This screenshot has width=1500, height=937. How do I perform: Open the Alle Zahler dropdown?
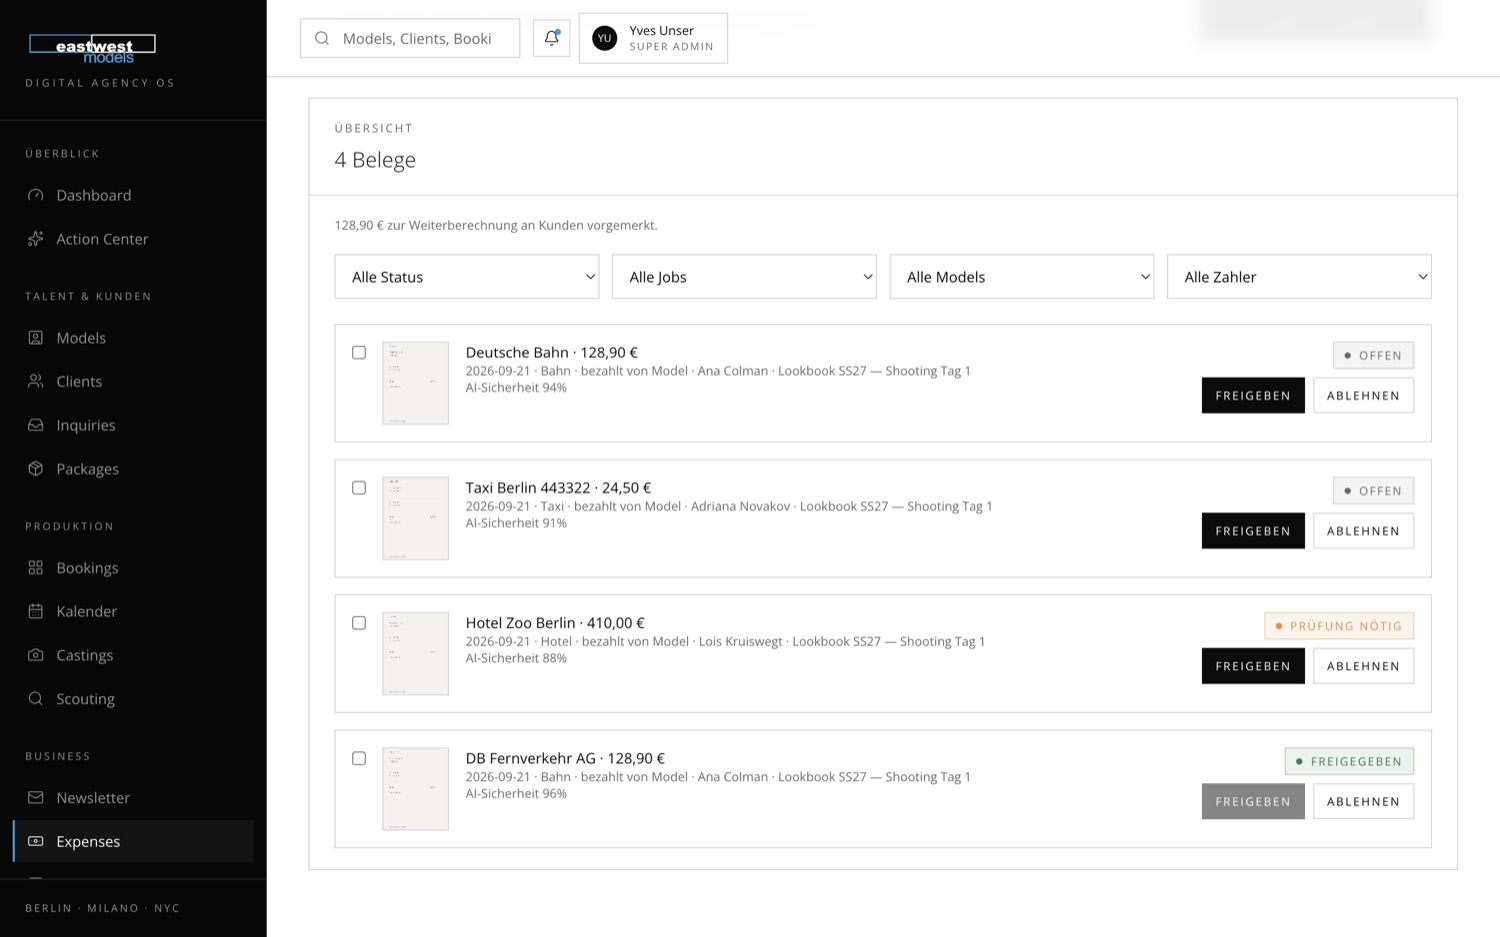pos(1299,277)
